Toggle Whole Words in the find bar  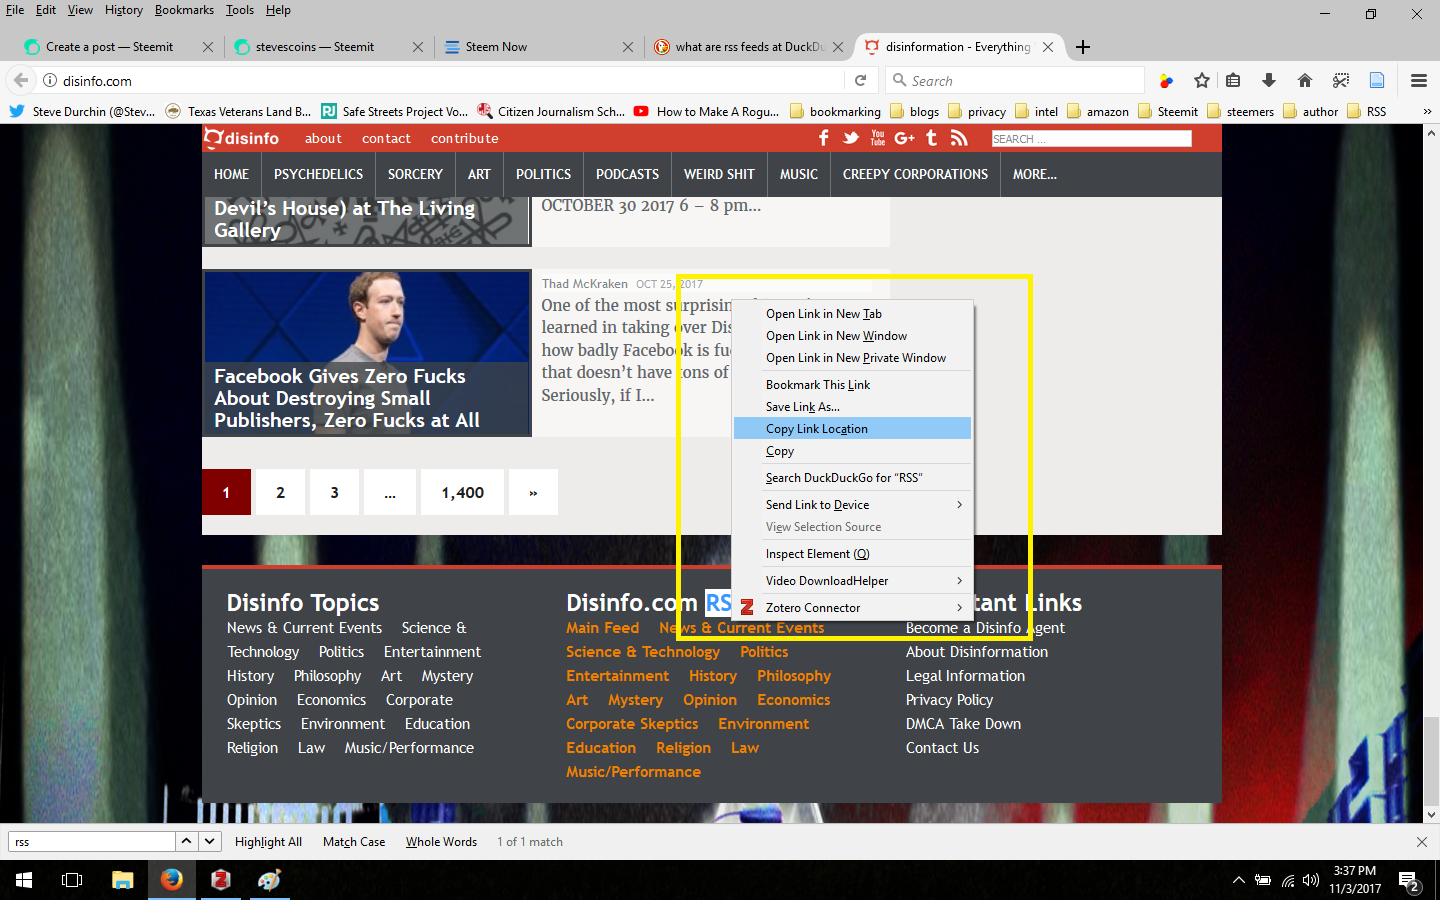(x=441, y=842)
